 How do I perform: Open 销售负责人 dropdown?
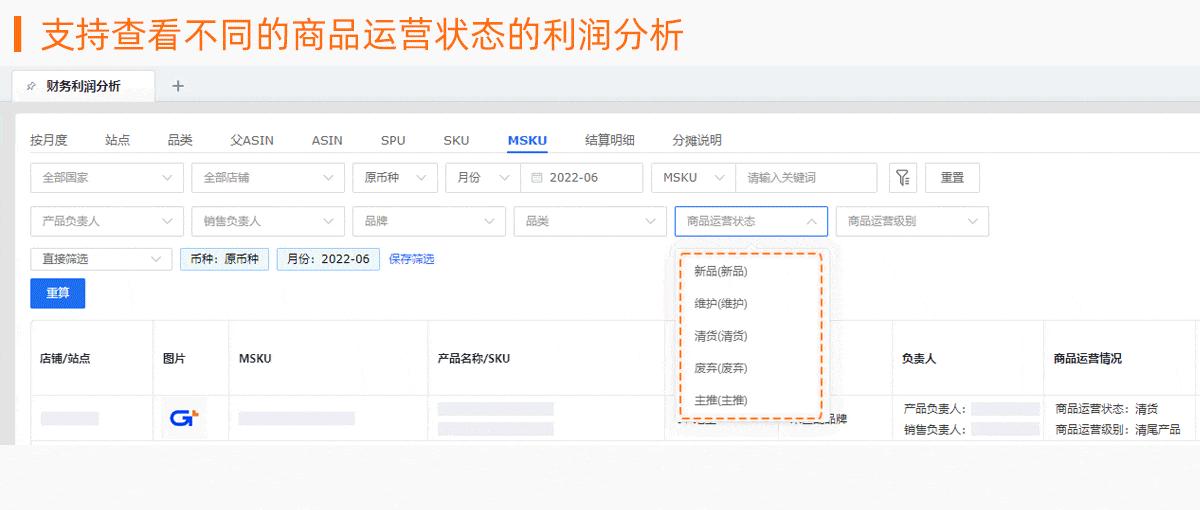pyautogui.click(x=268, y=221)
